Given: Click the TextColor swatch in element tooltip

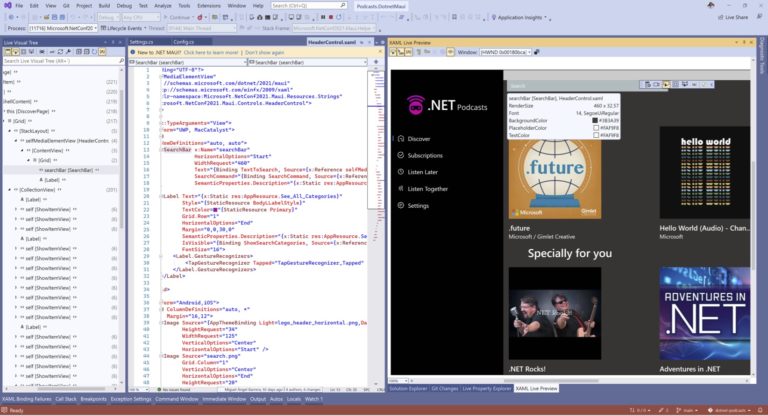Looking at the screenshot, I should tap(596, 135).
